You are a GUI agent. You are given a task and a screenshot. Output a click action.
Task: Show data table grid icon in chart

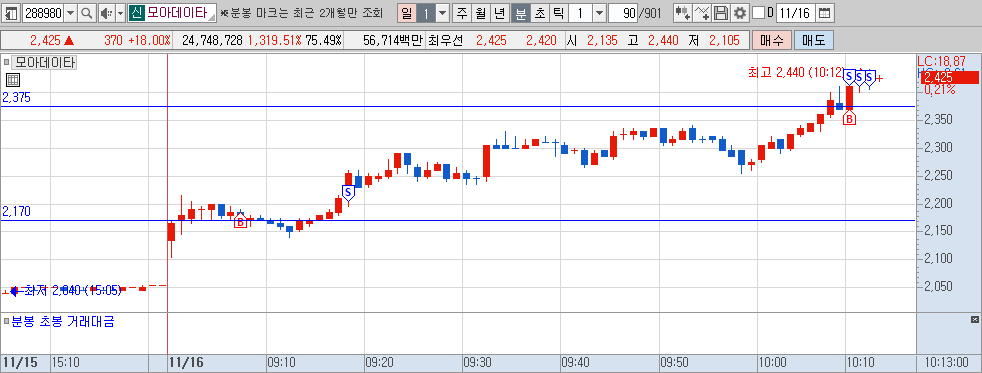coord(13,79)
